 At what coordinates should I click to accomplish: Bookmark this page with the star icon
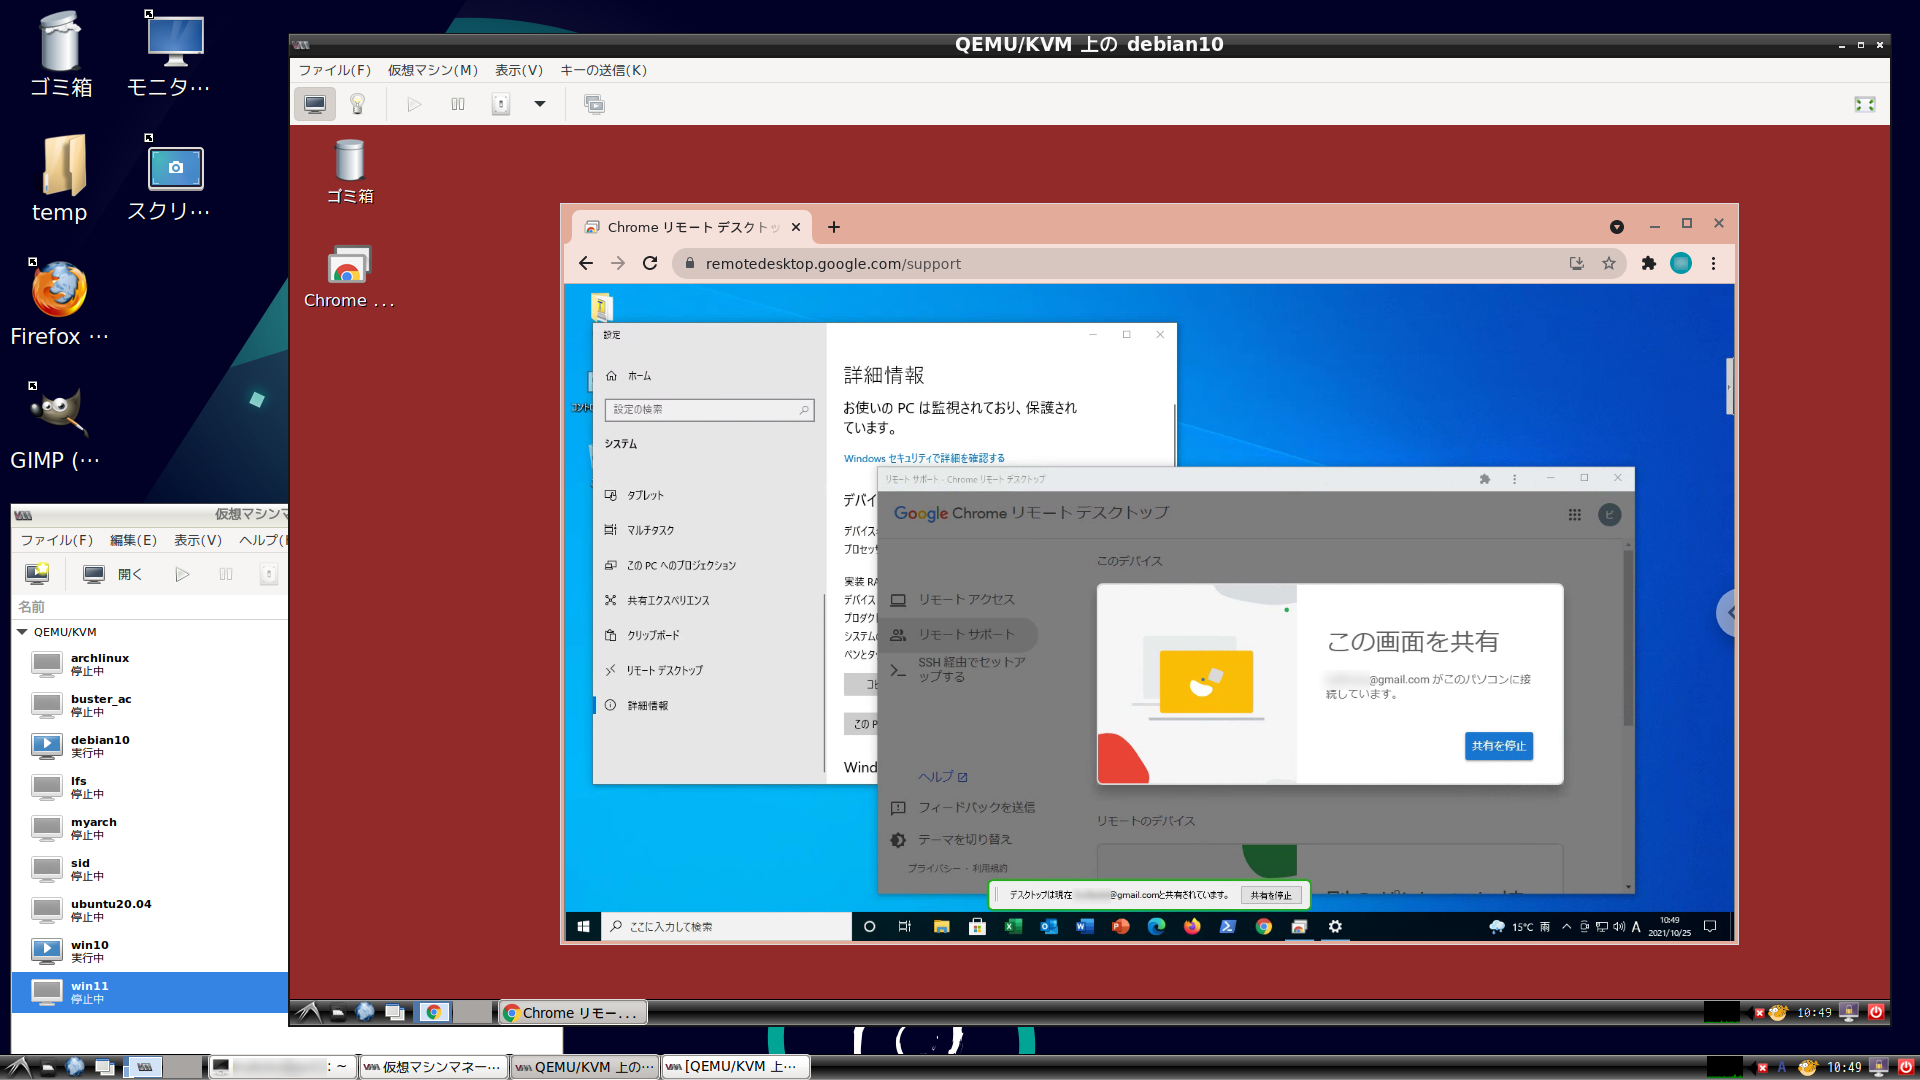pyautogui.click(x=1608, y=263)
